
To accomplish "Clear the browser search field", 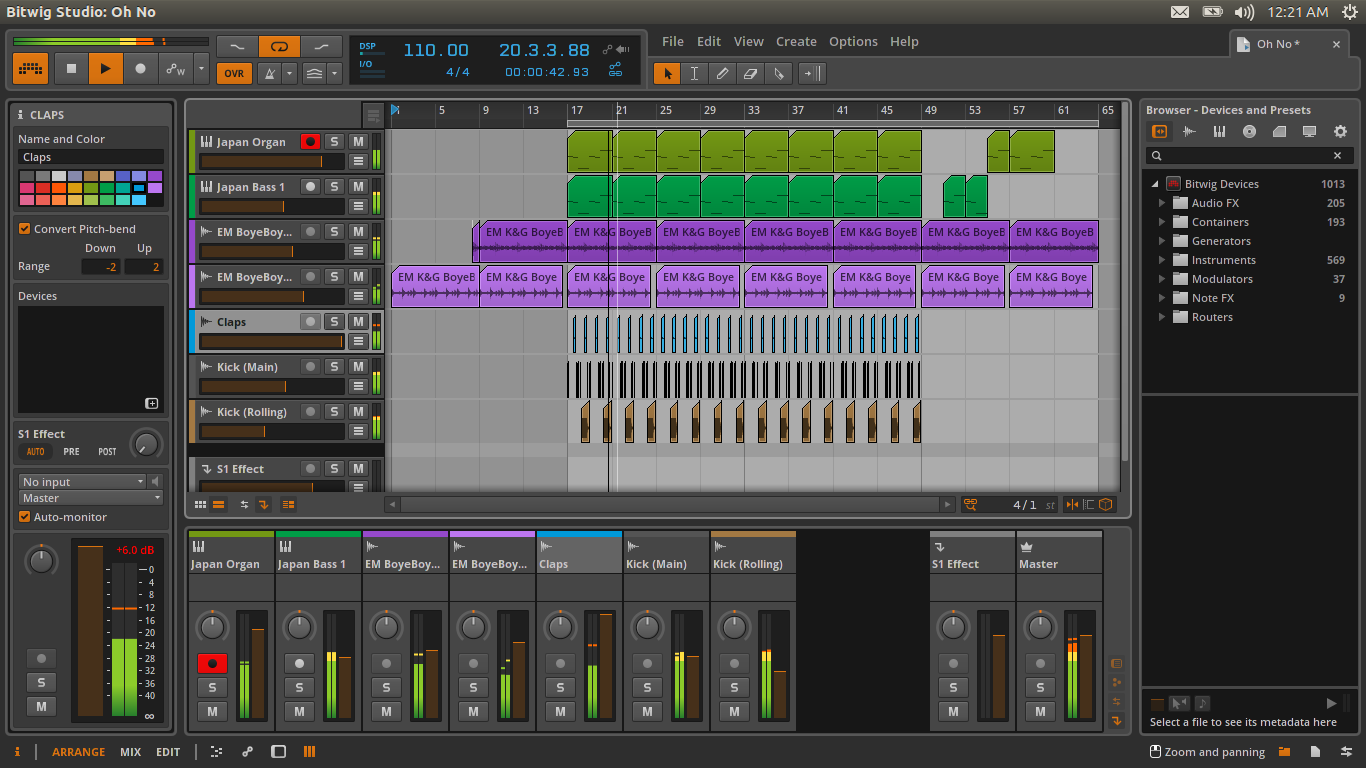I will [x=1337, y=156].
